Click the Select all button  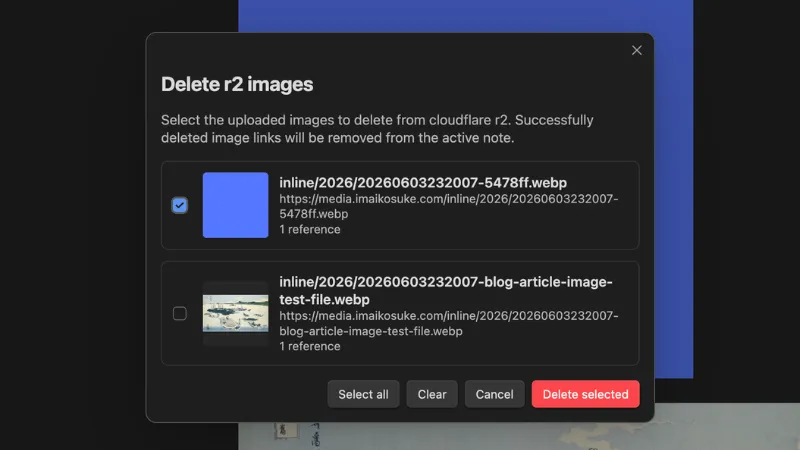(x=363, y=394)
